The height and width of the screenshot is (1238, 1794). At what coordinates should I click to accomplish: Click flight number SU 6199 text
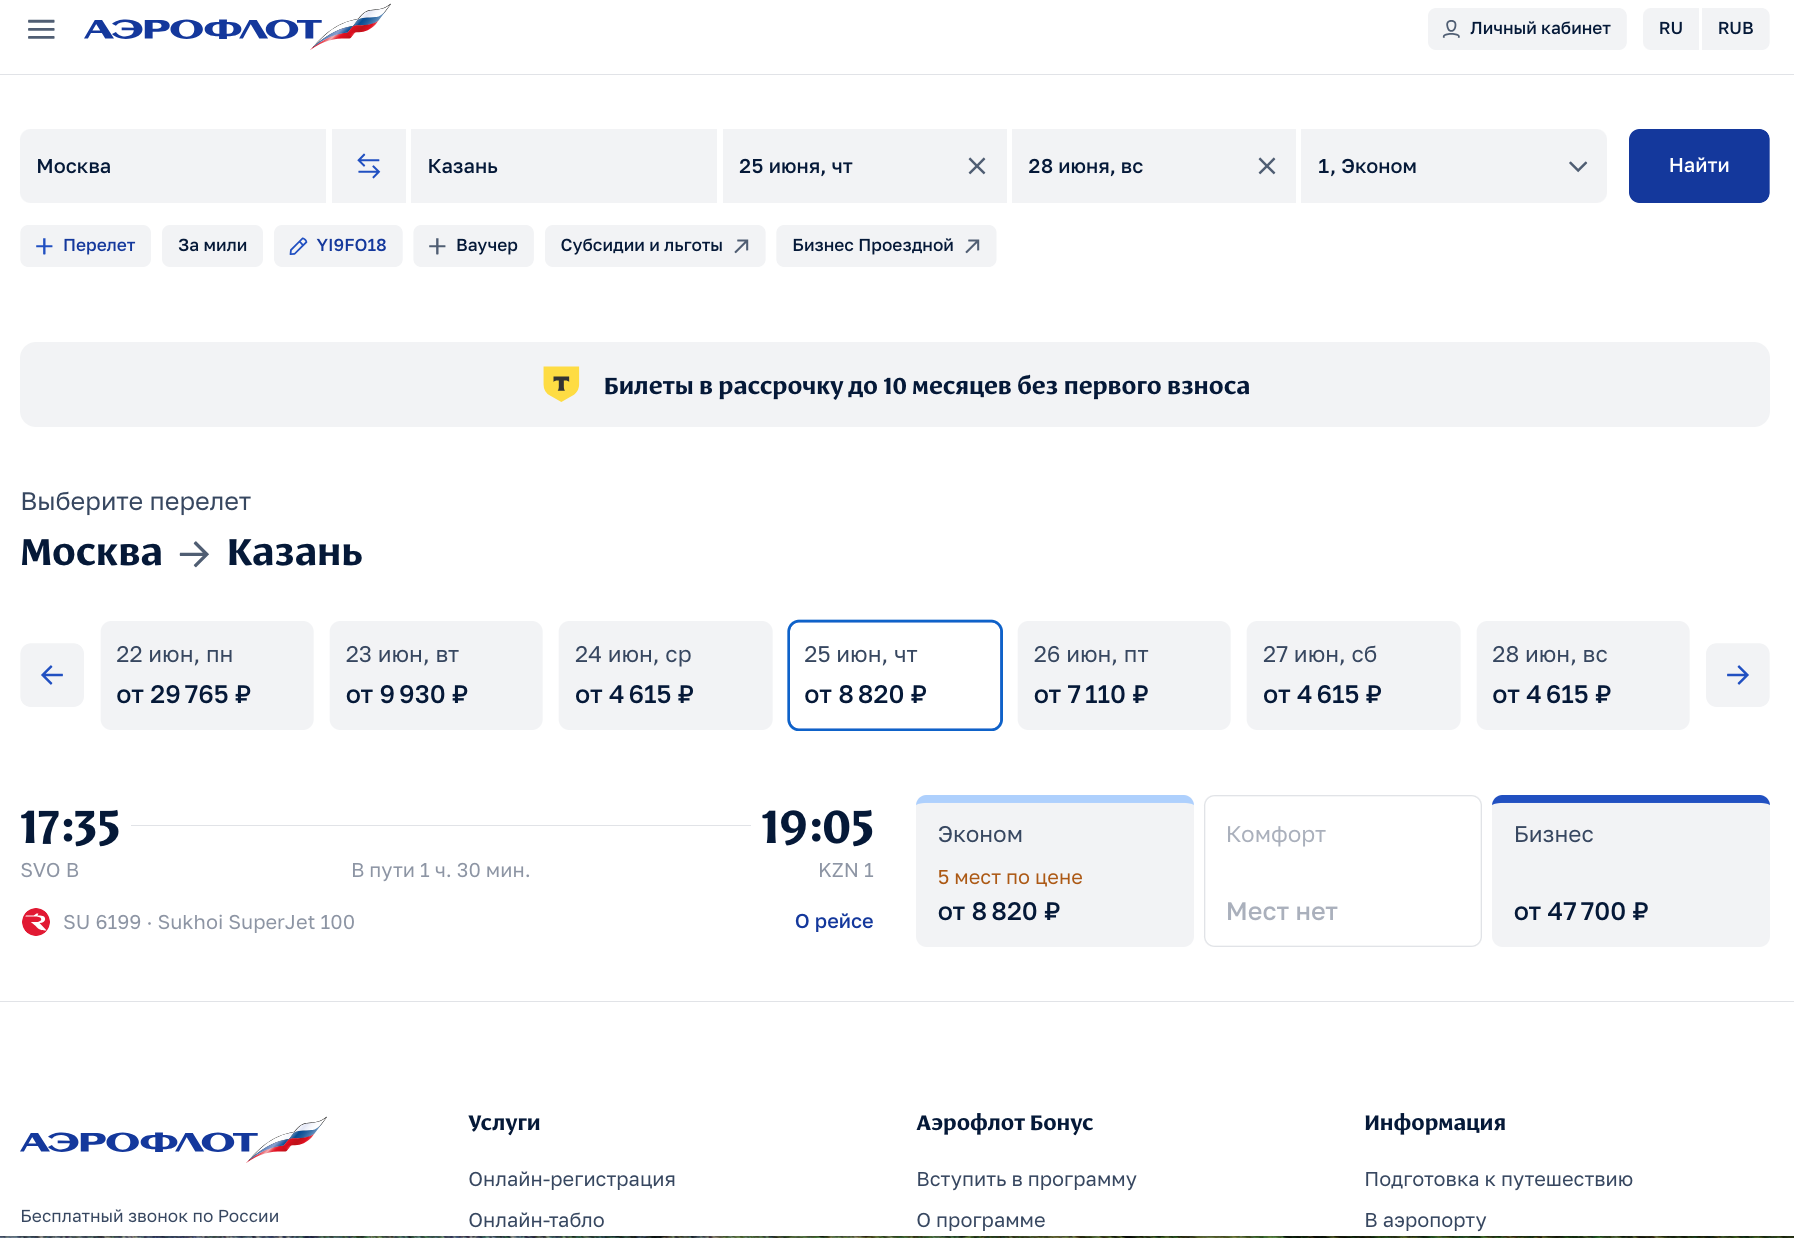point(102,922)
